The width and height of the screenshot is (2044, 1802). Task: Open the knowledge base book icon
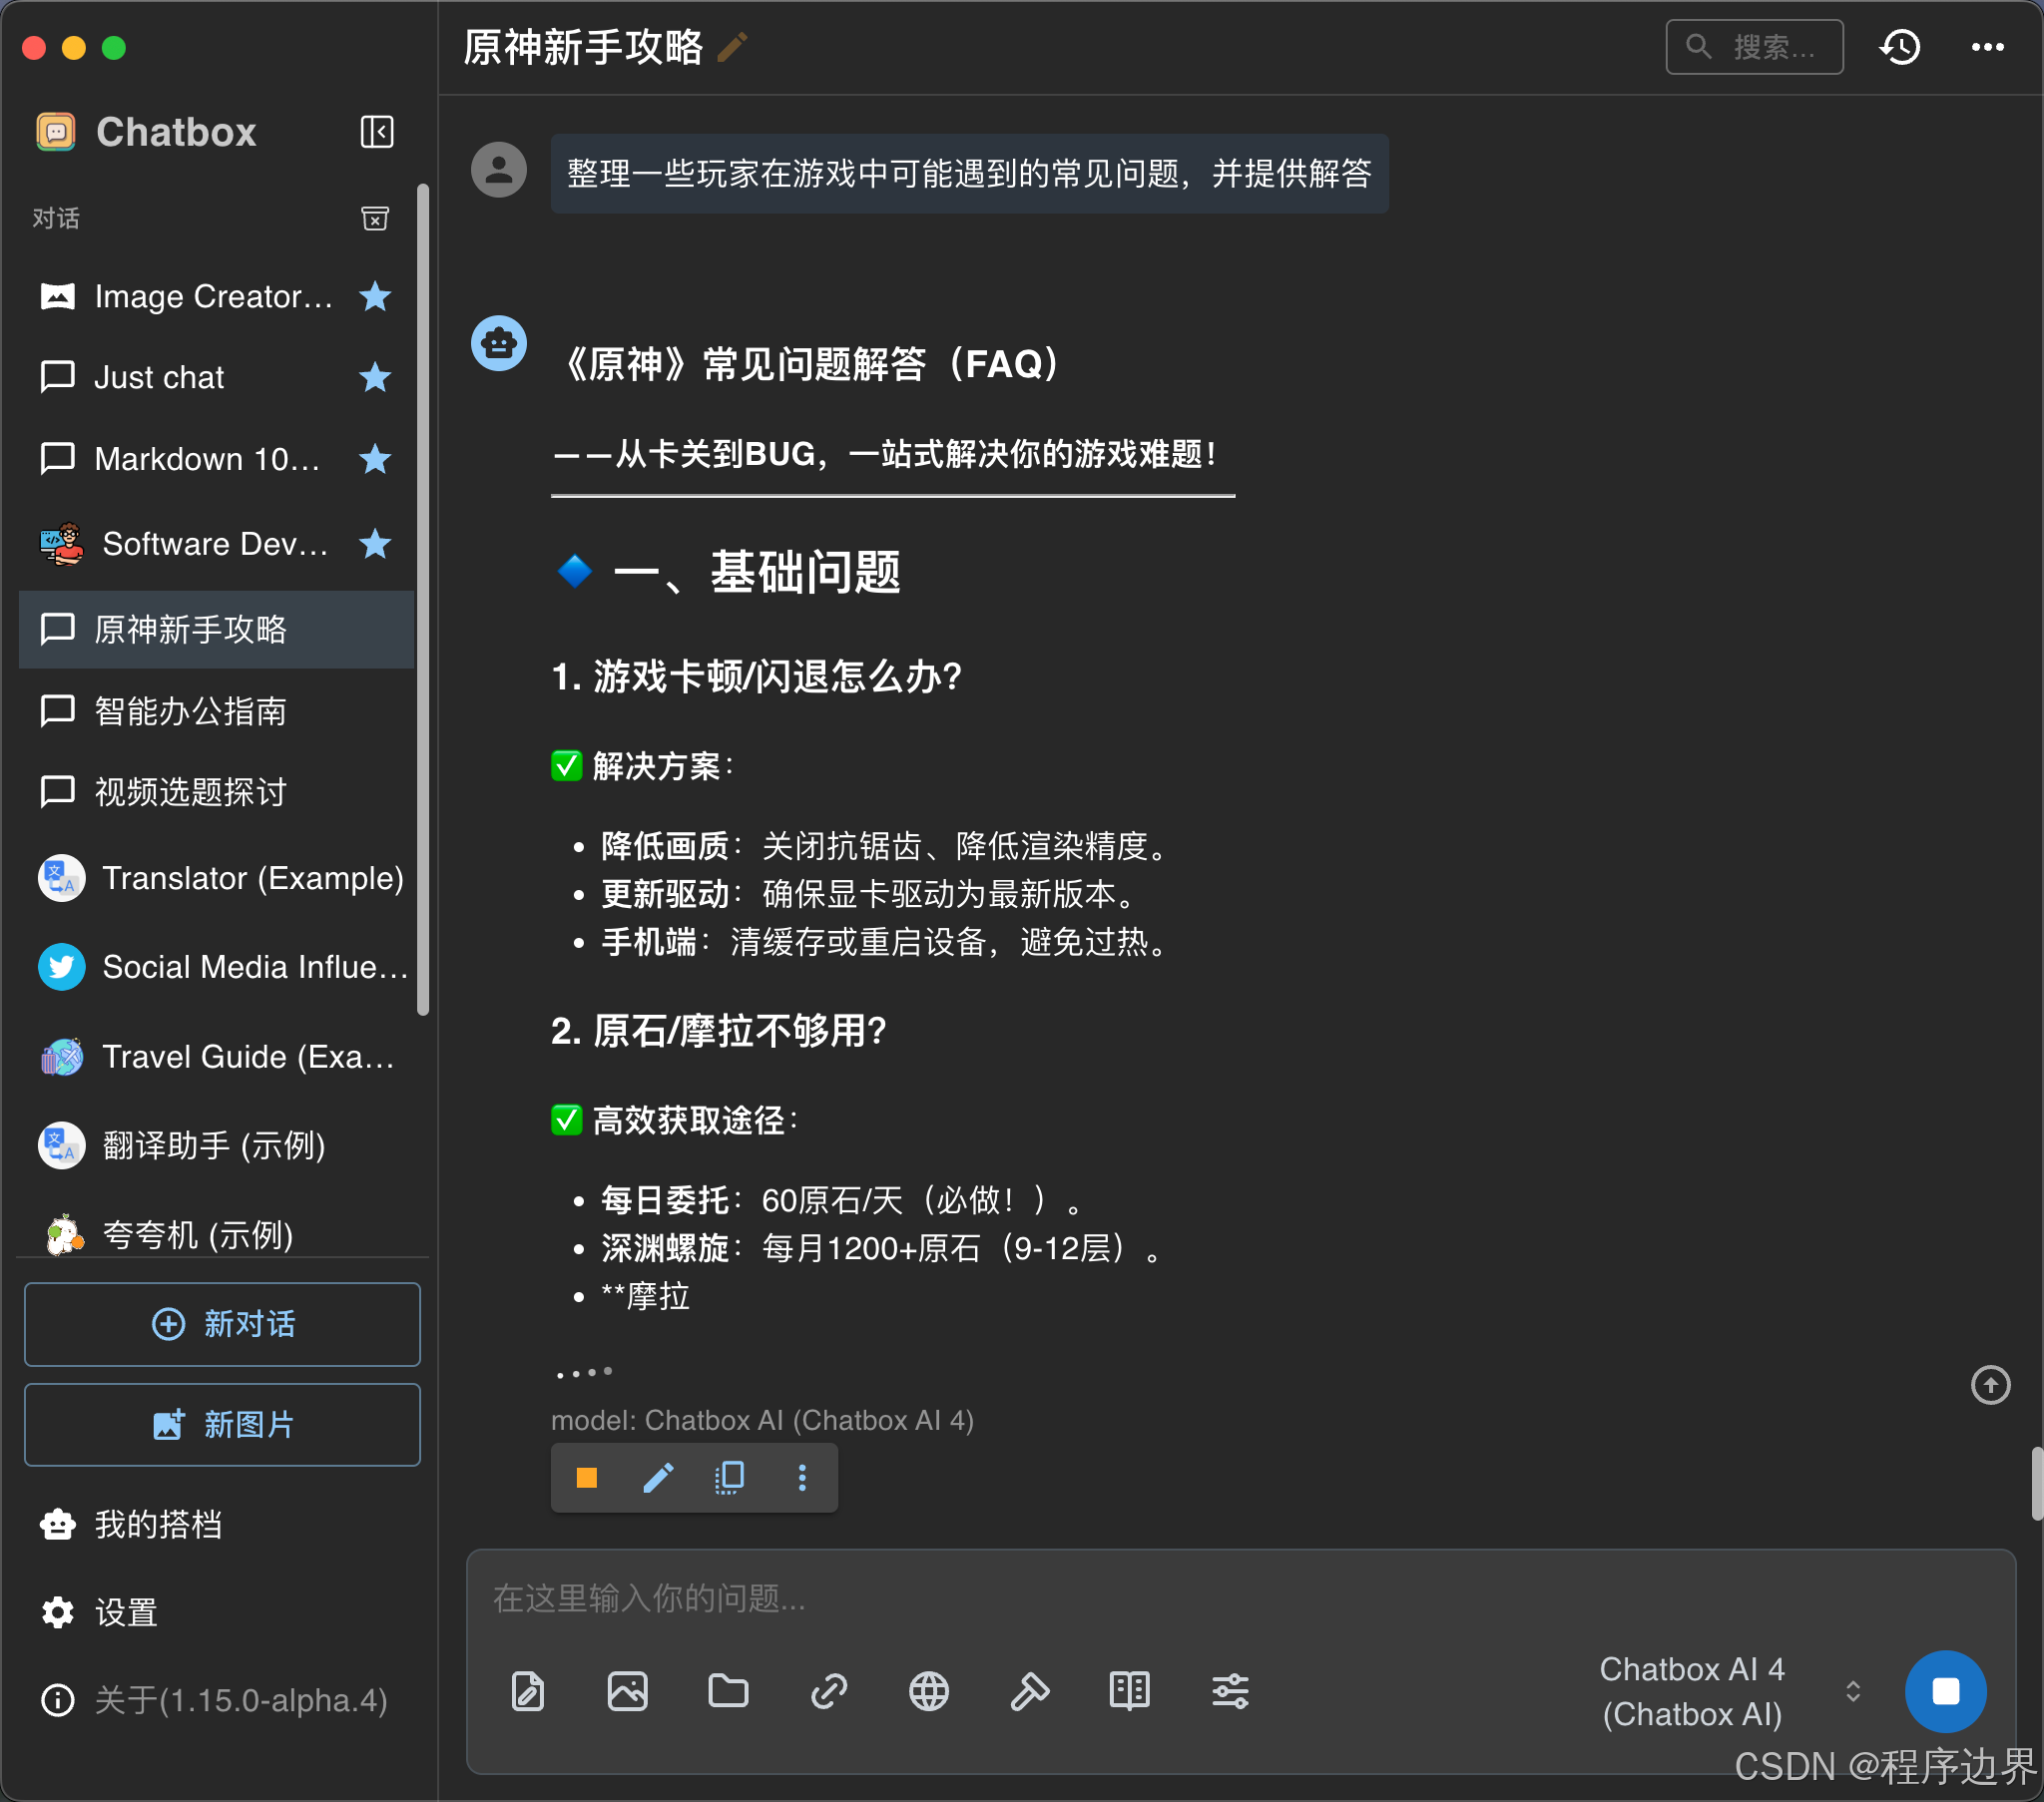click(x=1130, y=1691)
